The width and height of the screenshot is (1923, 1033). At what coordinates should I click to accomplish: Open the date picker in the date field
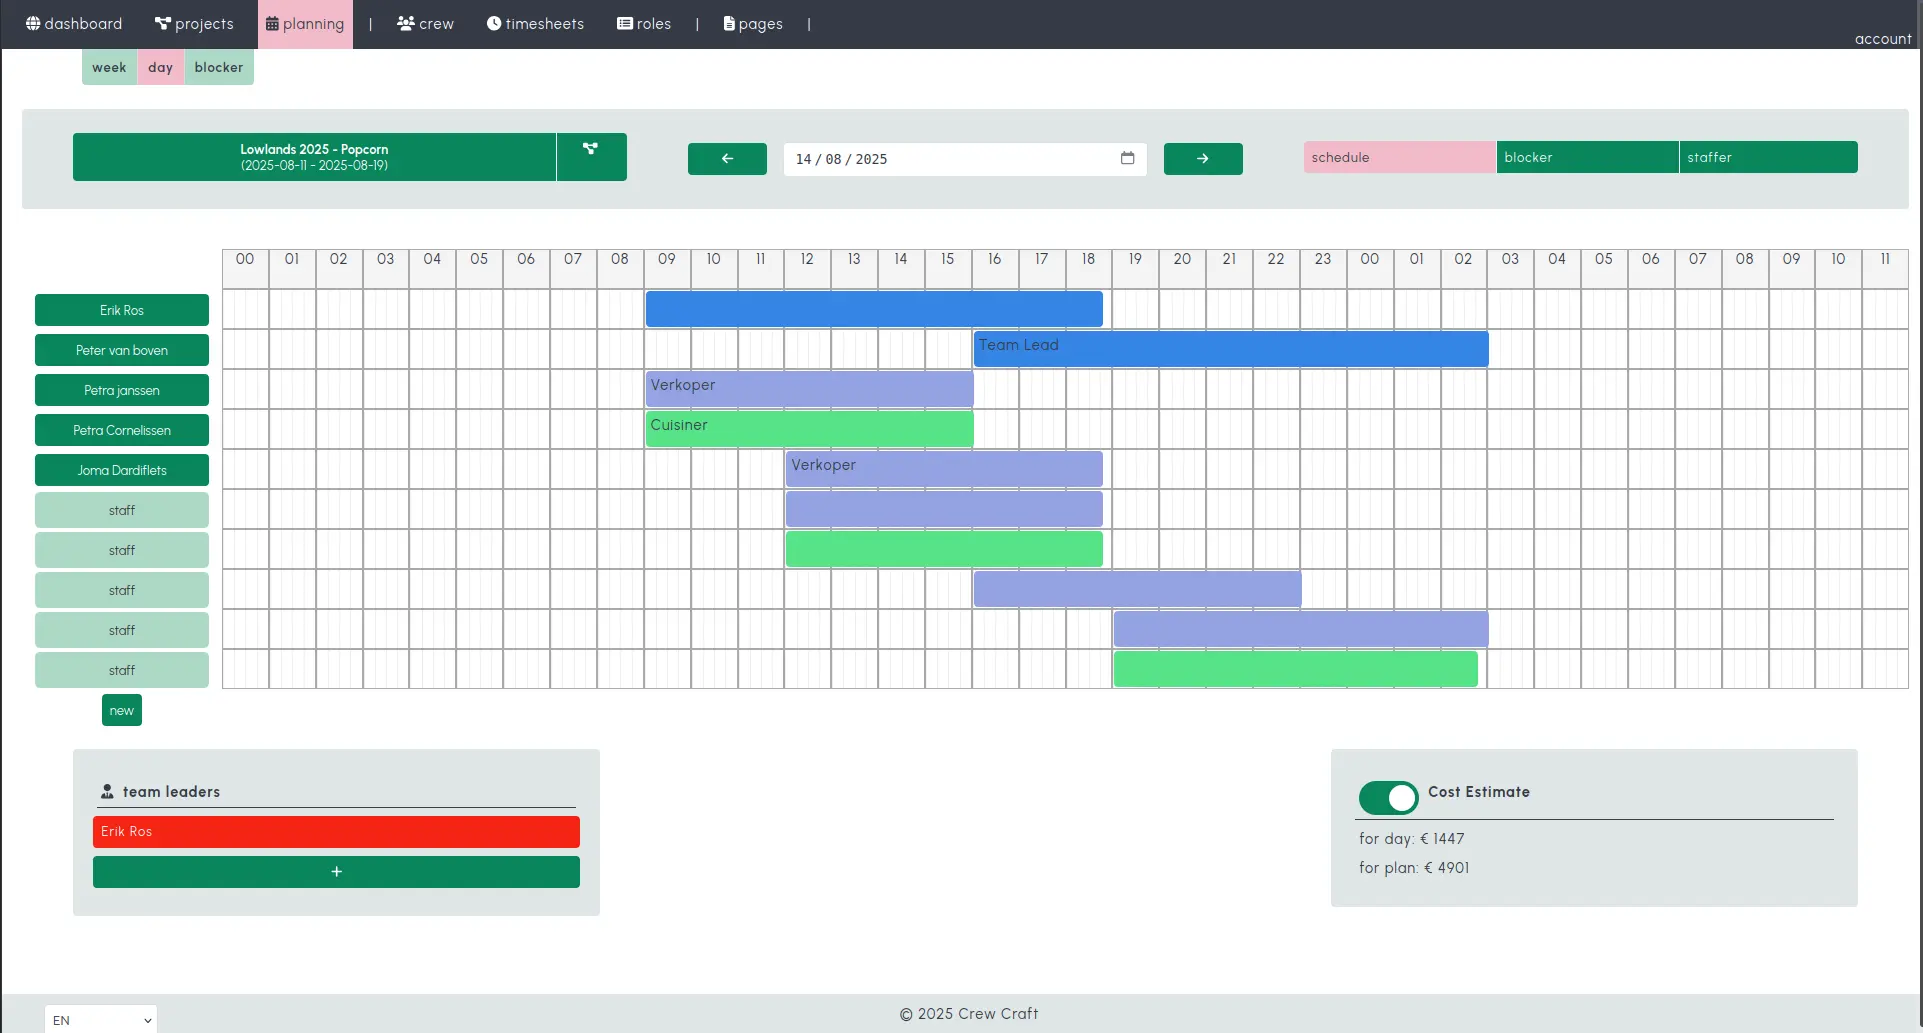1127,158
